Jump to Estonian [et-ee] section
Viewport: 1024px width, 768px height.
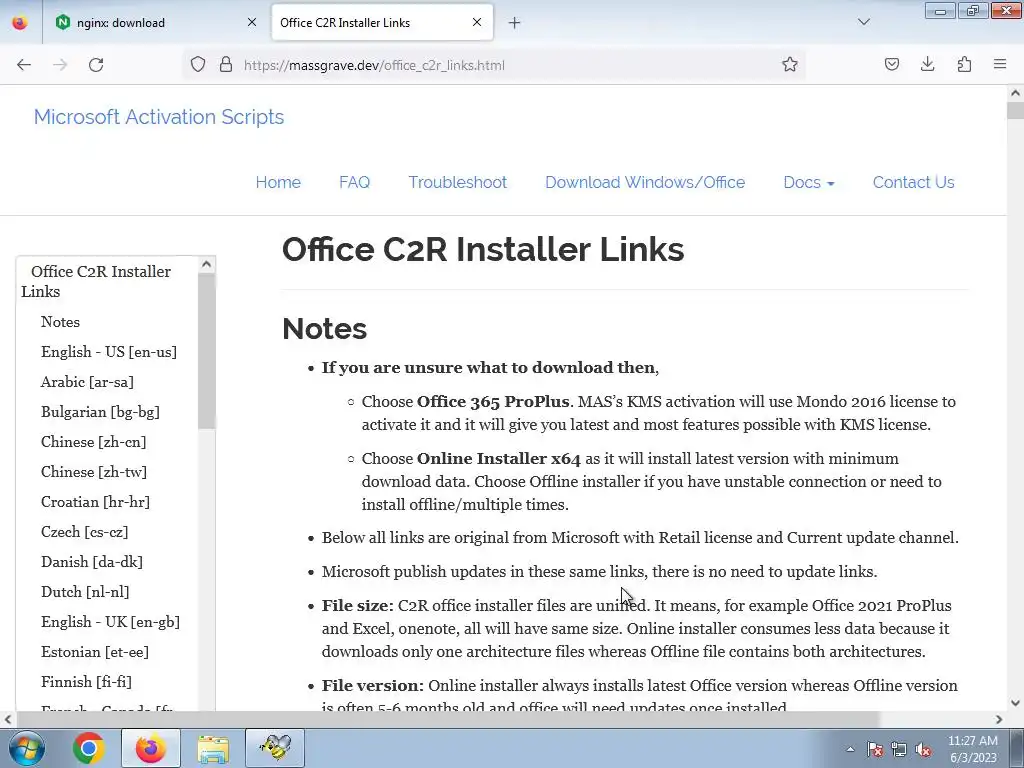point(95,652)
